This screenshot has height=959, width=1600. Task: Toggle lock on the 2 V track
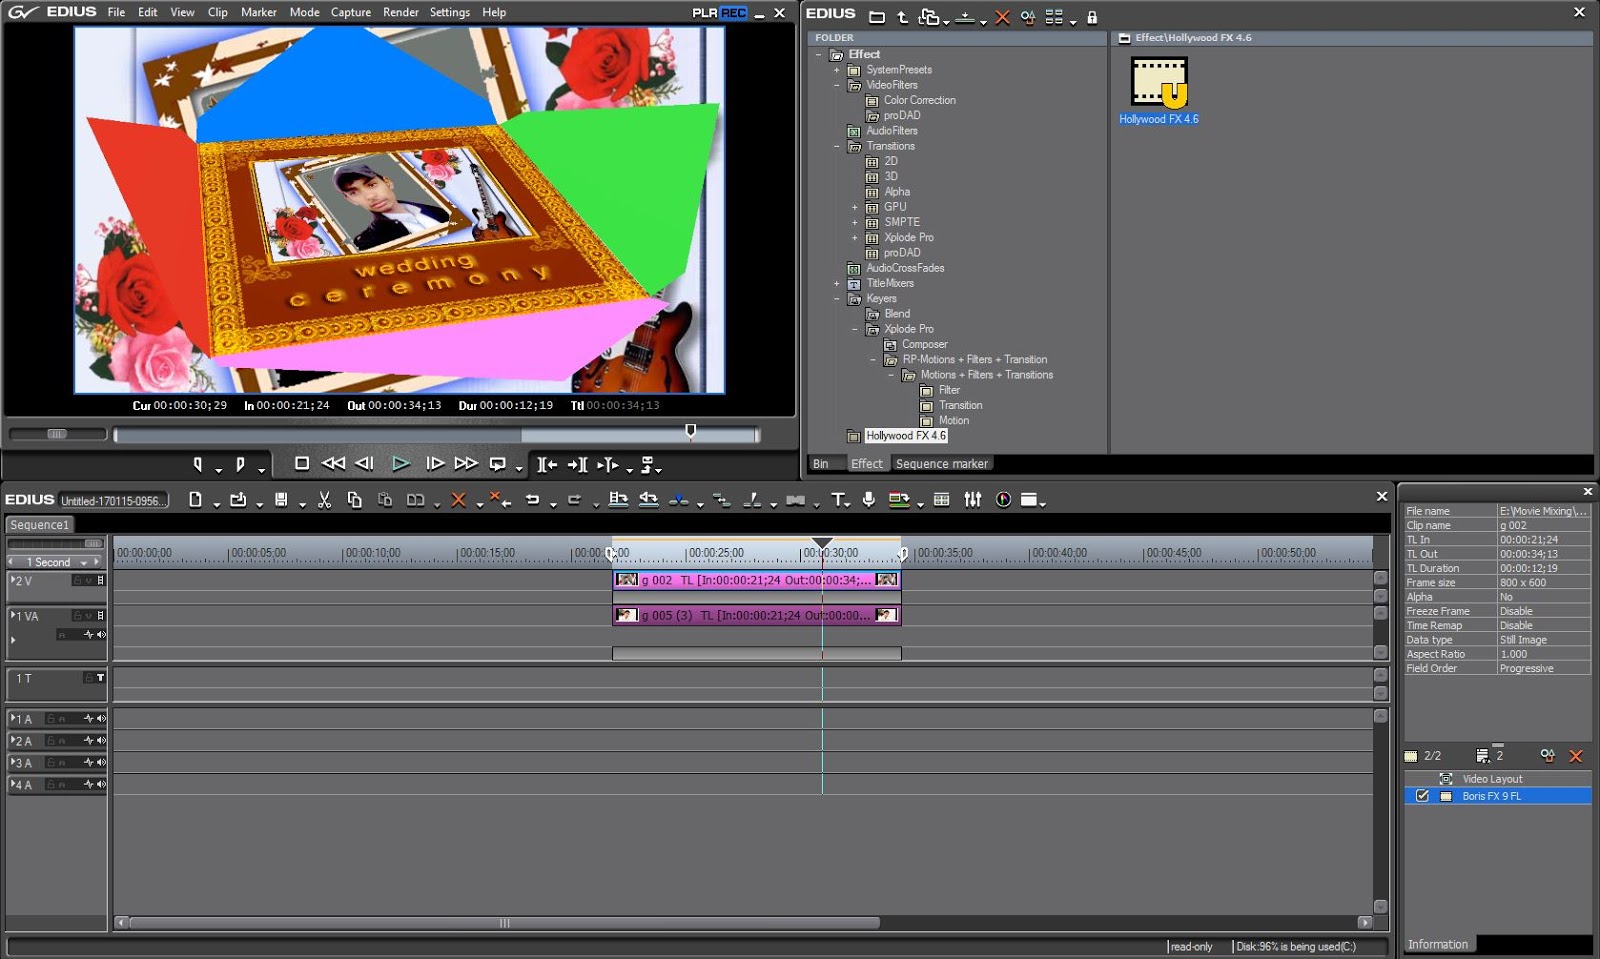pos(77,580)
